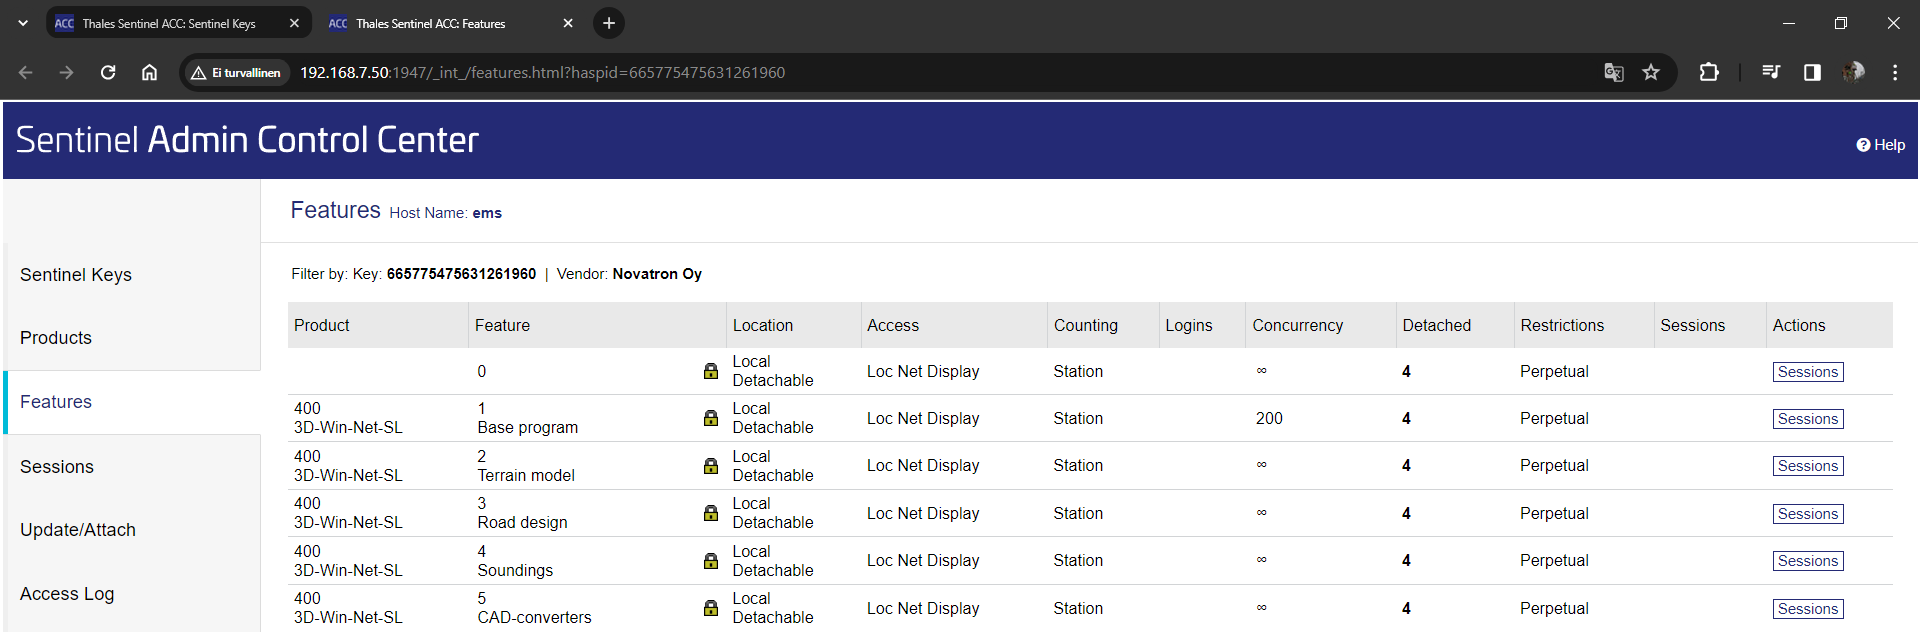Click the Help question mark icon
Viewport: 1920px width, 632px height.
1863,145
